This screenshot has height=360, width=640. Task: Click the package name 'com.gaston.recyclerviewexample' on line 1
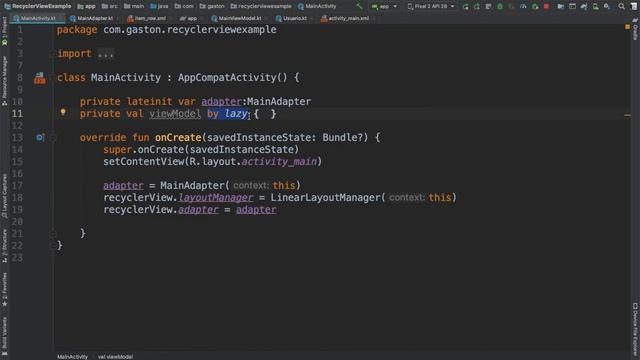[190, 30]
